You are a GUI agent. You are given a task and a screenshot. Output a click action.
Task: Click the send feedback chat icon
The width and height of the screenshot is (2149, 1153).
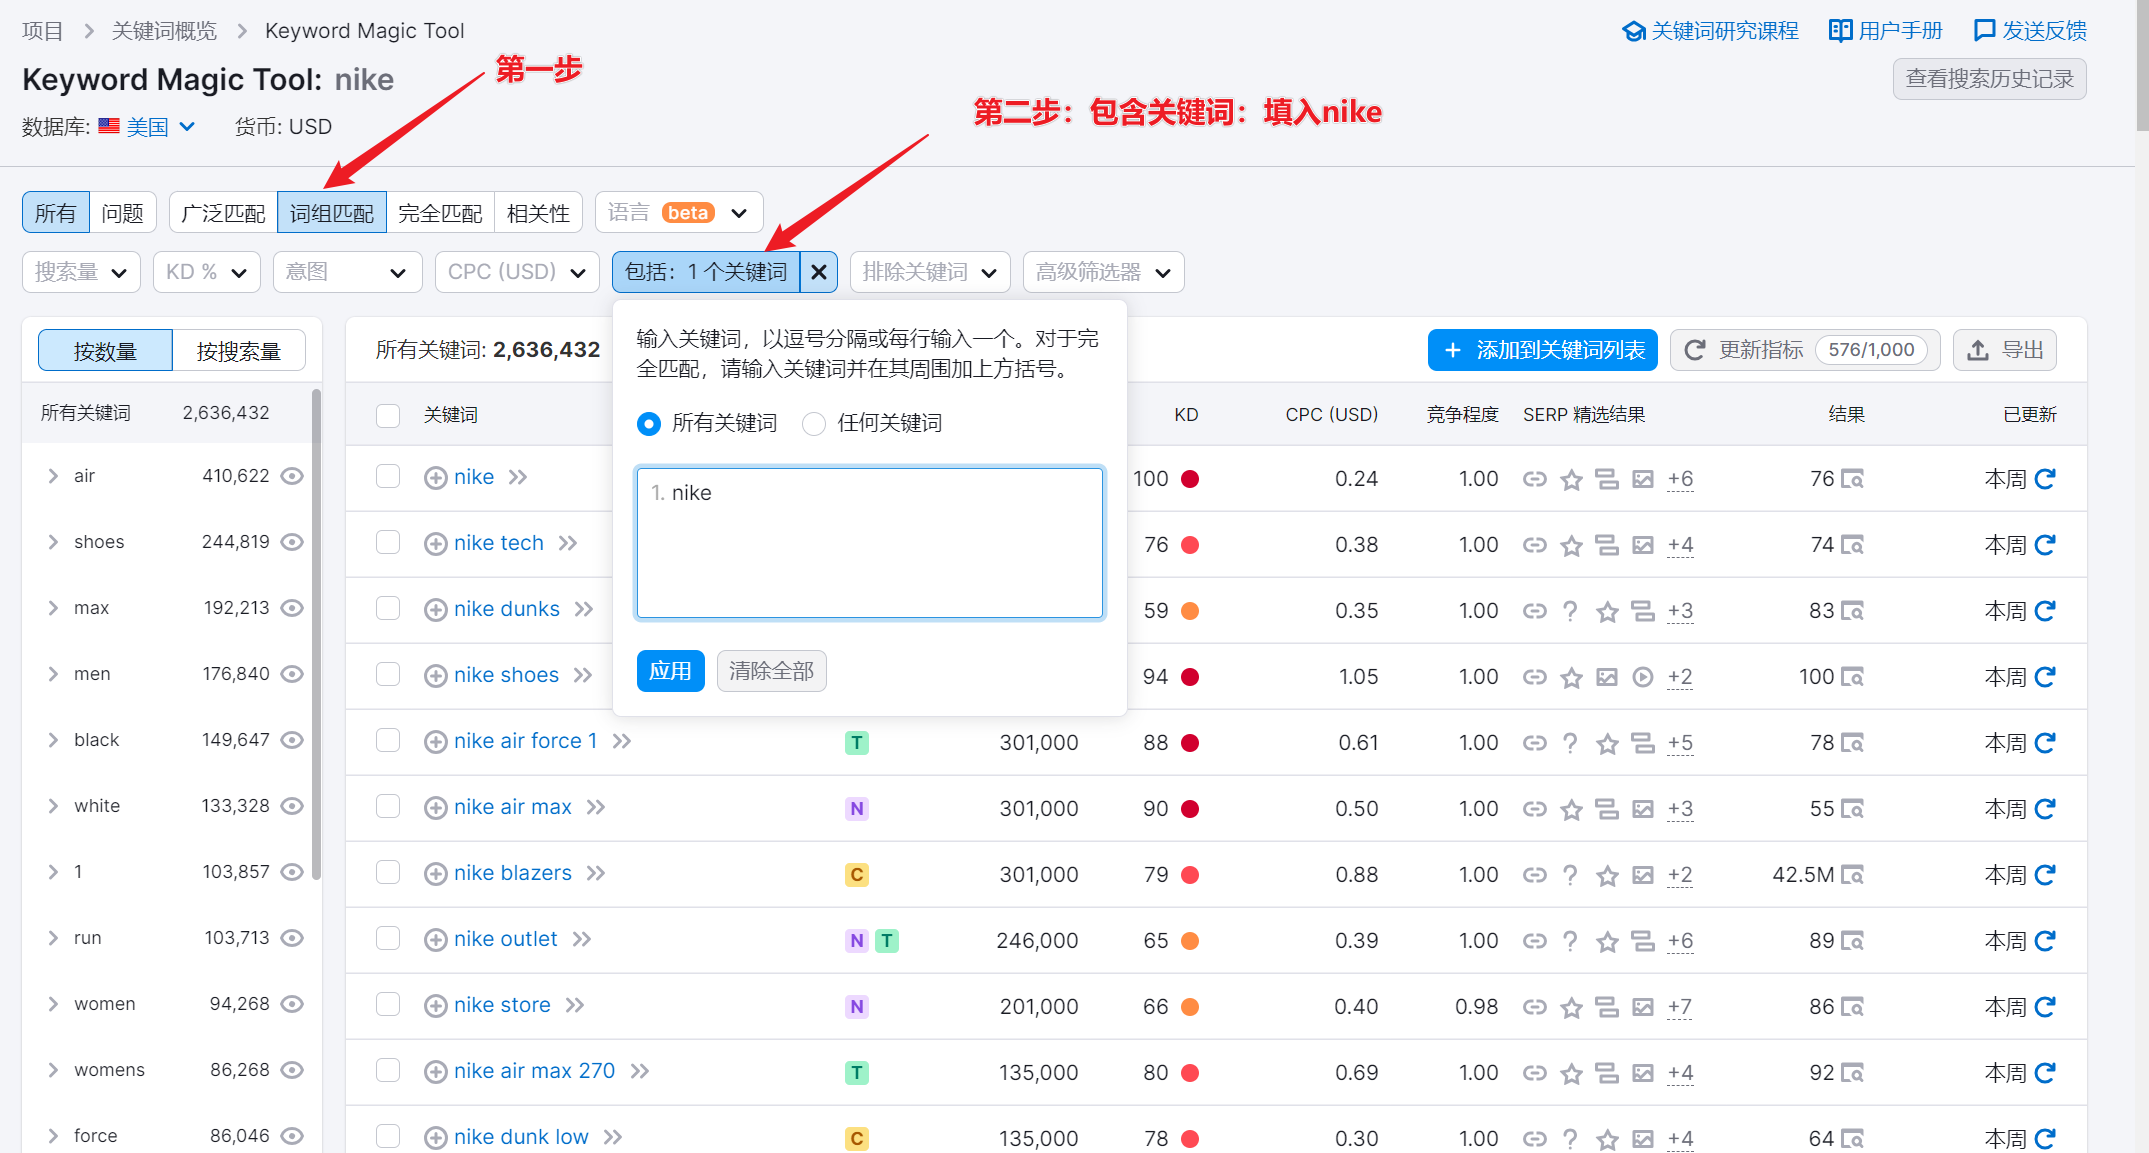[1984, 30]
